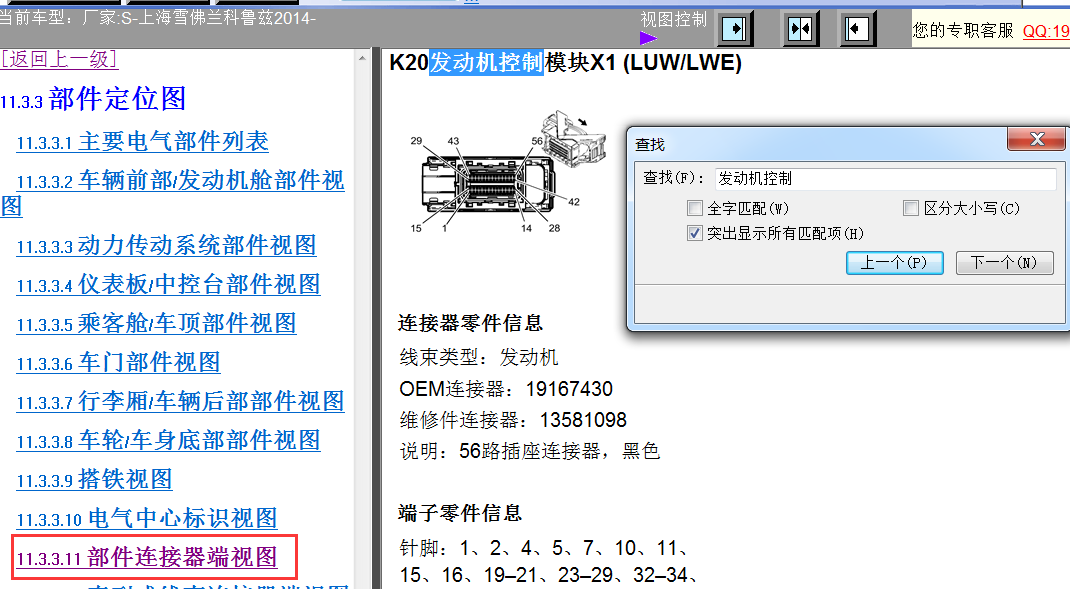Click the 11.3.3 部件定位图 heading
The image size is (1070, 589).
(93, 99)
